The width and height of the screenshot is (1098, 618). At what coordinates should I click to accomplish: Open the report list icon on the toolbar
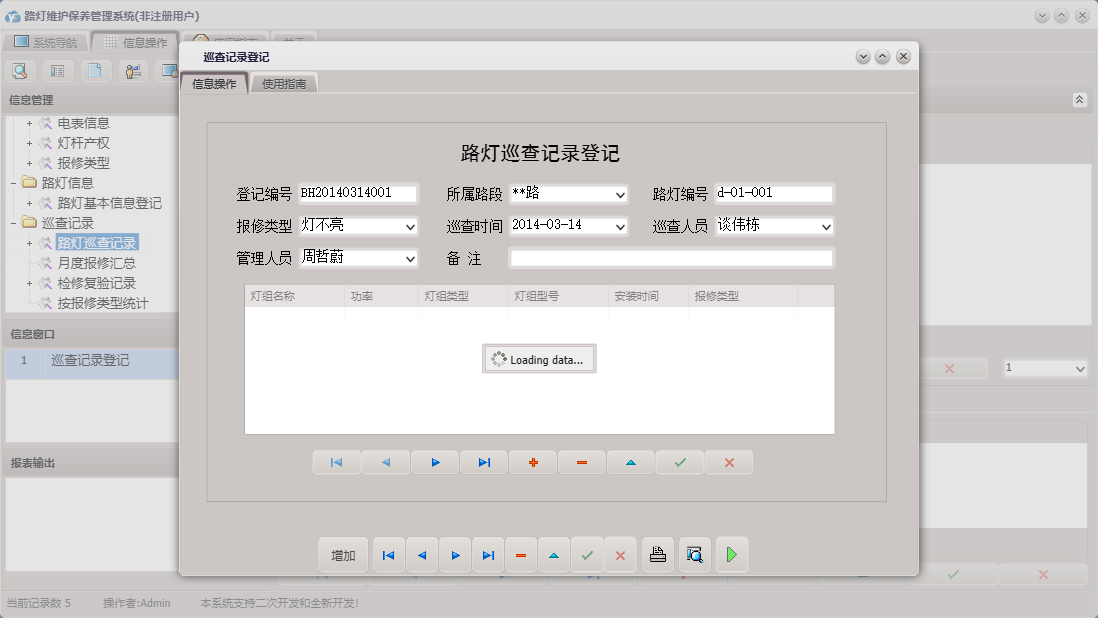(56, 71)
